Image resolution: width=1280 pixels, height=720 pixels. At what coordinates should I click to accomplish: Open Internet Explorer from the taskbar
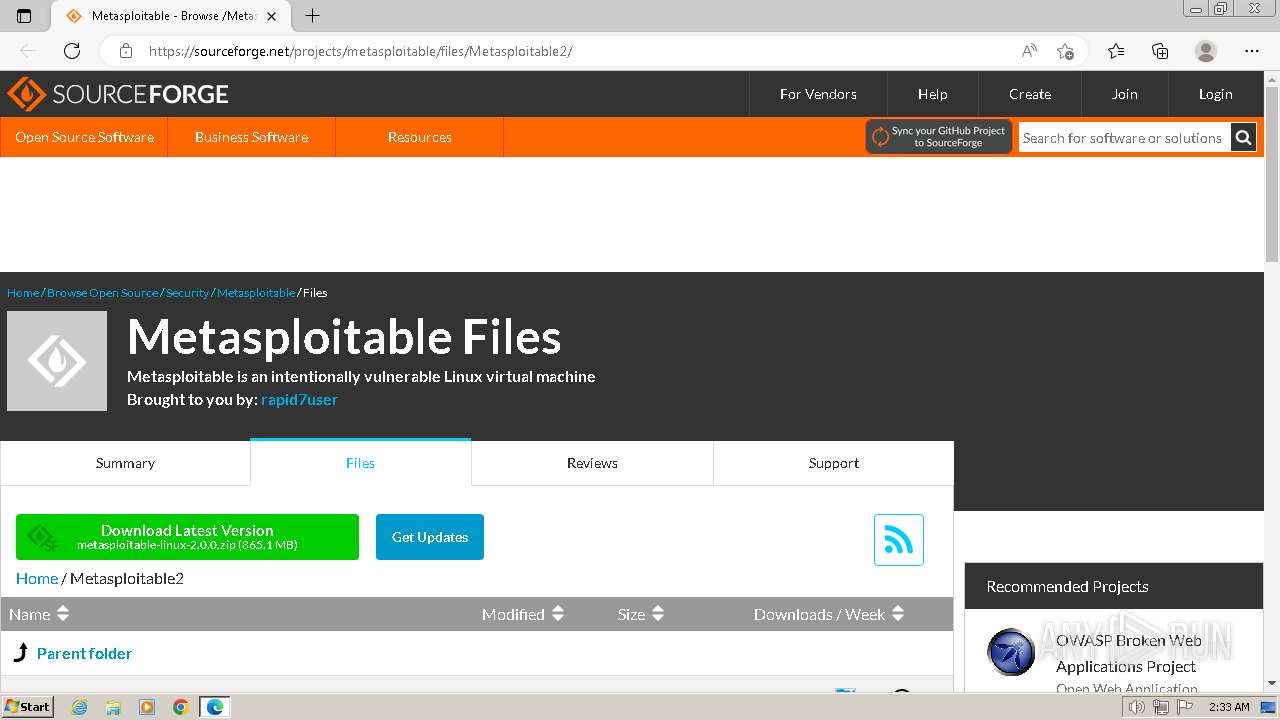80,707
